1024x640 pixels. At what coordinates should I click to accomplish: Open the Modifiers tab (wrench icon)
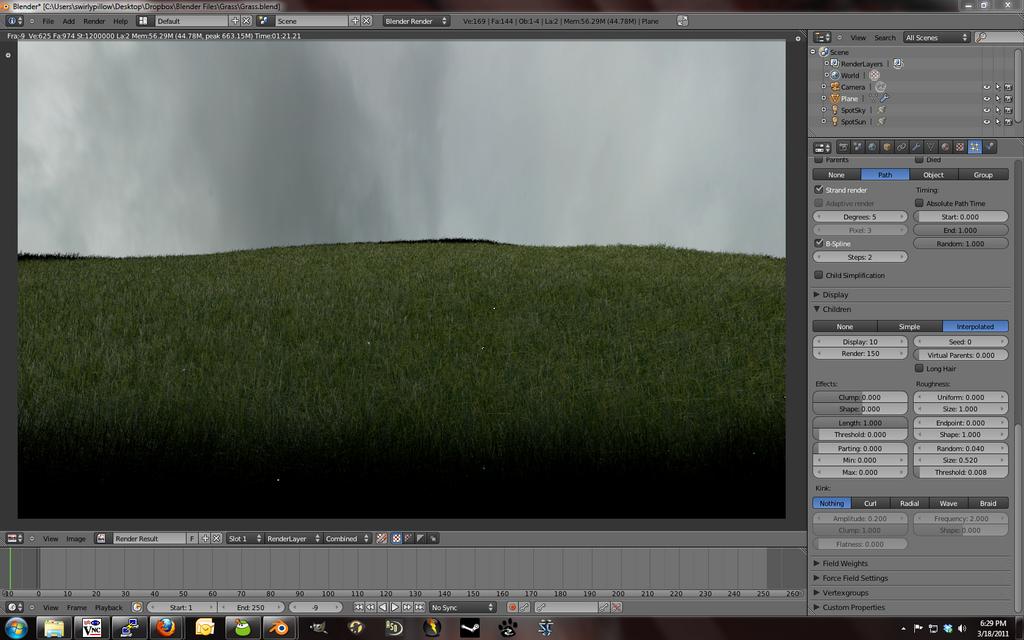(x=916, y=147)
